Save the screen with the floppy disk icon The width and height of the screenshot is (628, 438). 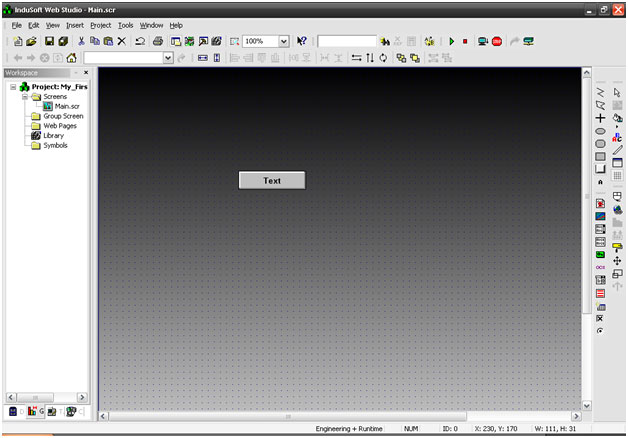coord(49,41)
